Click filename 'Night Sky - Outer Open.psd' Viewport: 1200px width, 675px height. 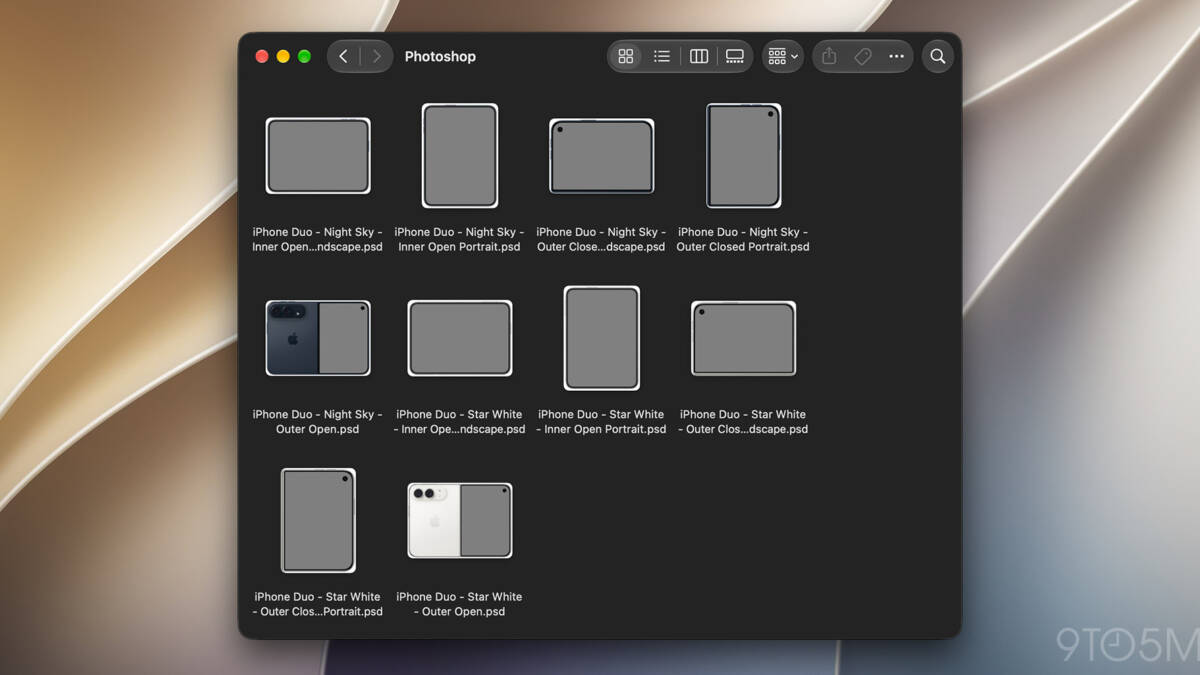click(317, 422)
